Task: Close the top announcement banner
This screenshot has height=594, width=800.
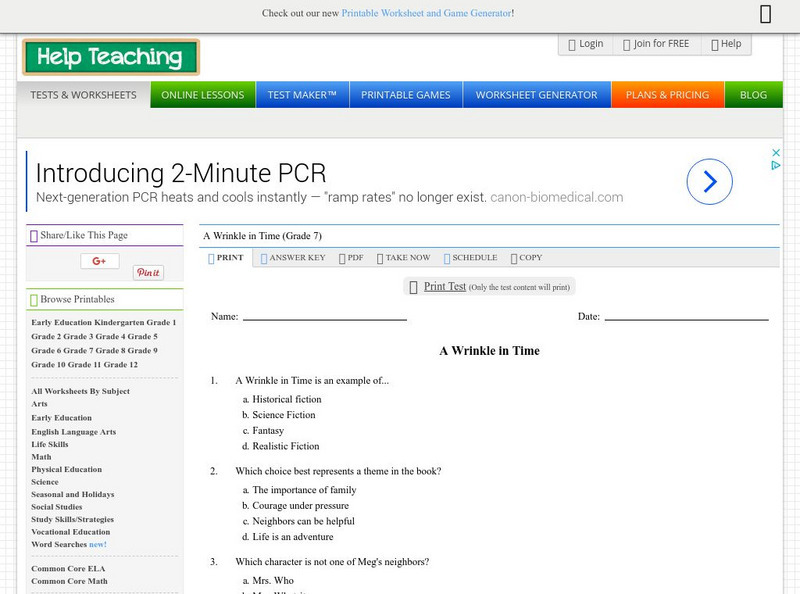Action: tap(765, 14)
